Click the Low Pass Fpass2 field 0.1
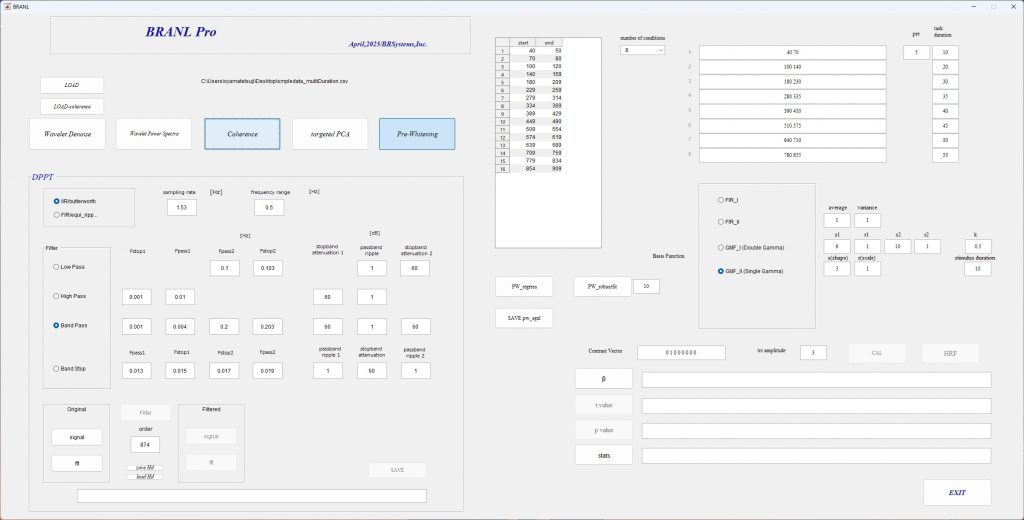This screenshot has width=1024, height=520. pos(225,268)
